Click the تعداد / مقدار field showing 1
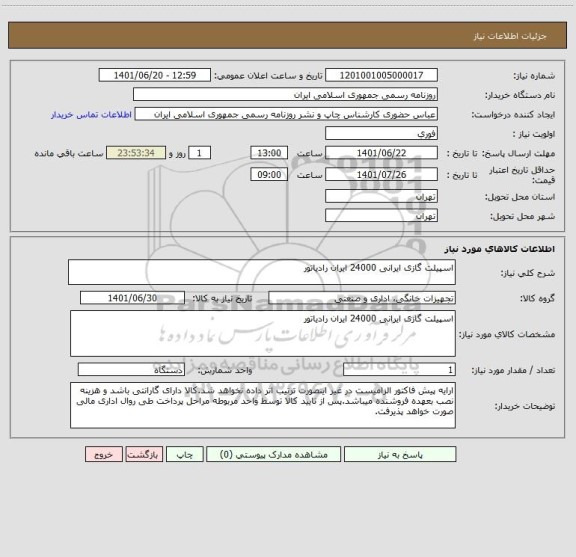576x557 pixels. tap(399, 370)
